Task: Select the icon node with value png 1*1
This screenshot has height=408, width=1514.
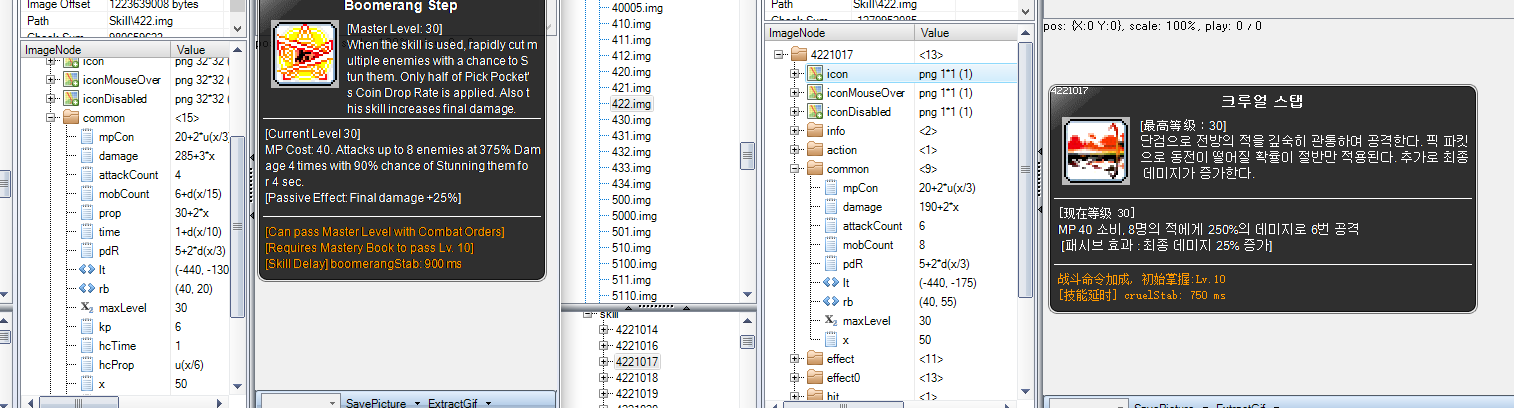Action: pos(837,74)
